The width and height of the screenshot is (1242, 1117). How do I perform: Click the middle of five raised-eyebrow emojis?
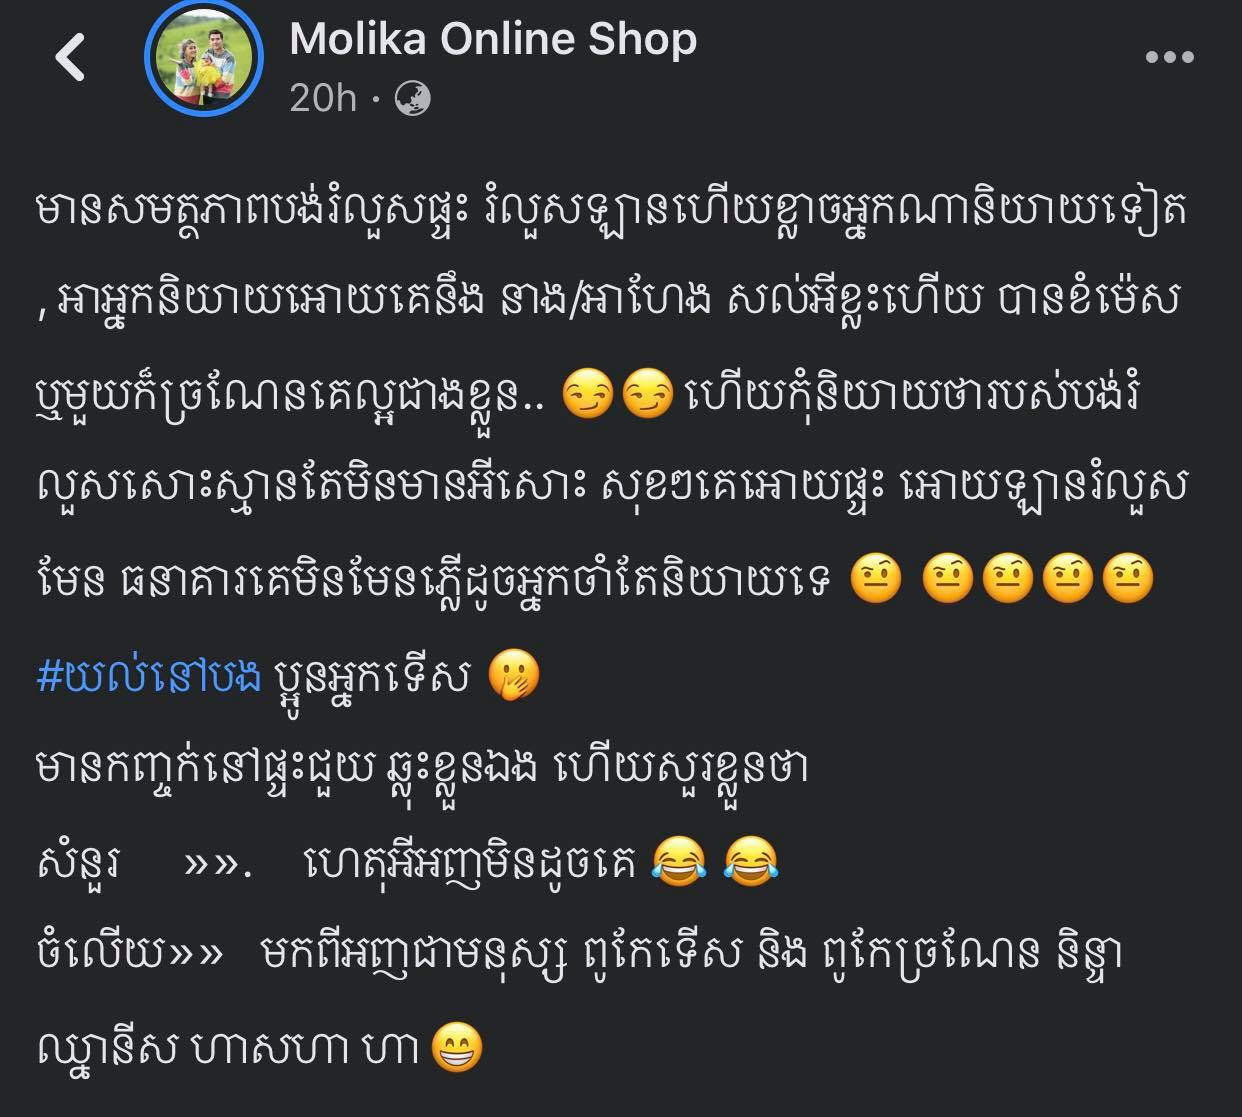pos(1008,579)
